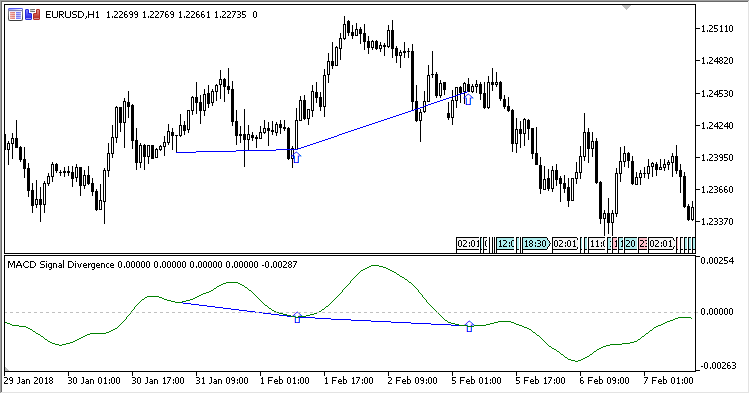
Task: Click the 18:30 economic event marker
Action: coord(536,244)
